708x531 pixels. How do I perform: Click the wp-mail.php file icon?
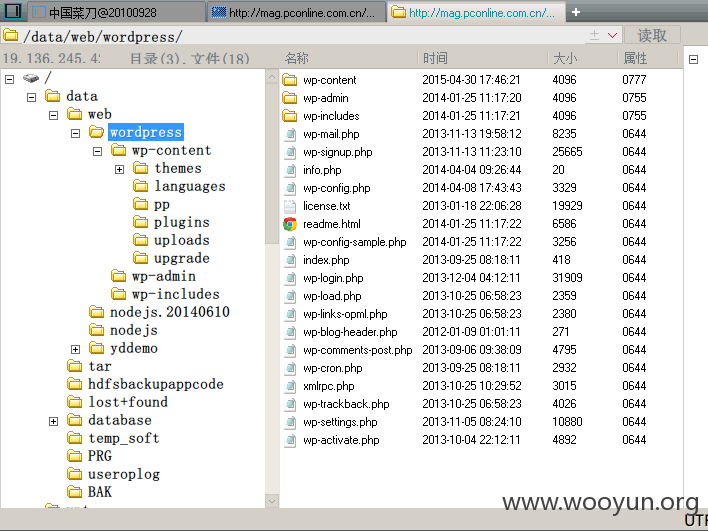290,134
